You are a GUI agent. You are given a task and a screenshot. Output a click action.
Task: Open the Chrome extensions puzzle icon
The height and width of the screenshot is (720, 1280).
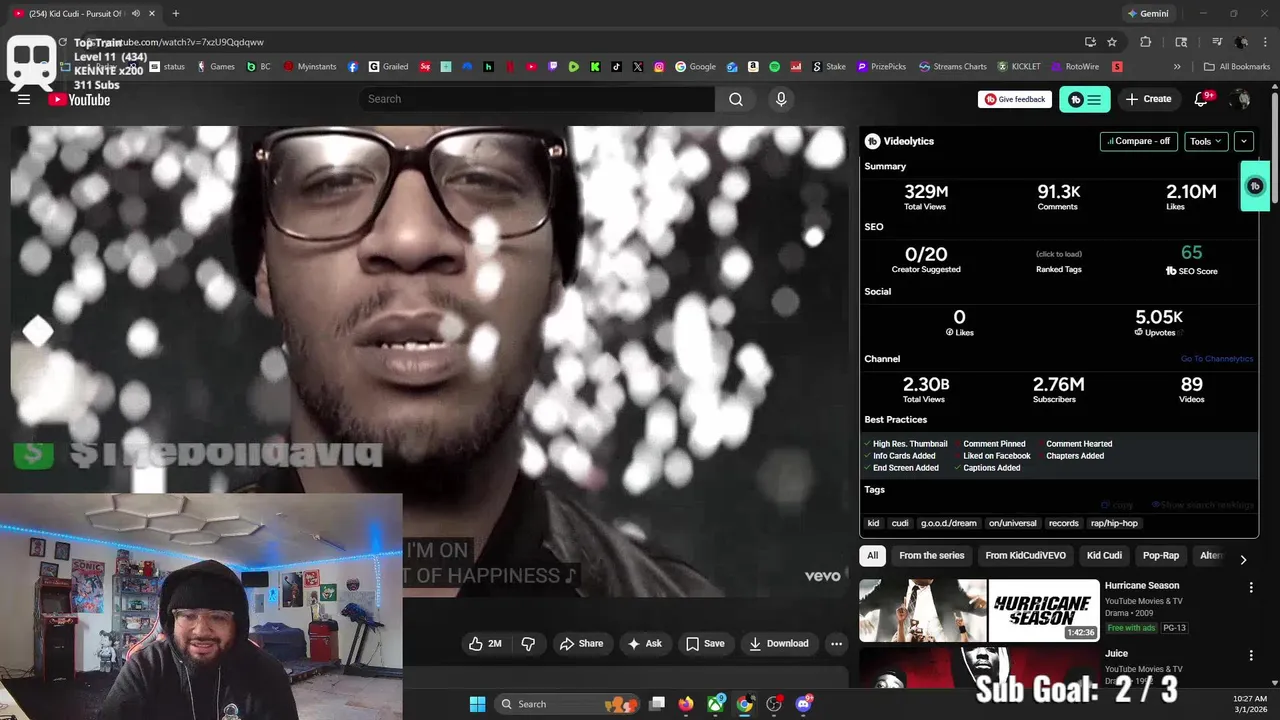(1146, 42)
